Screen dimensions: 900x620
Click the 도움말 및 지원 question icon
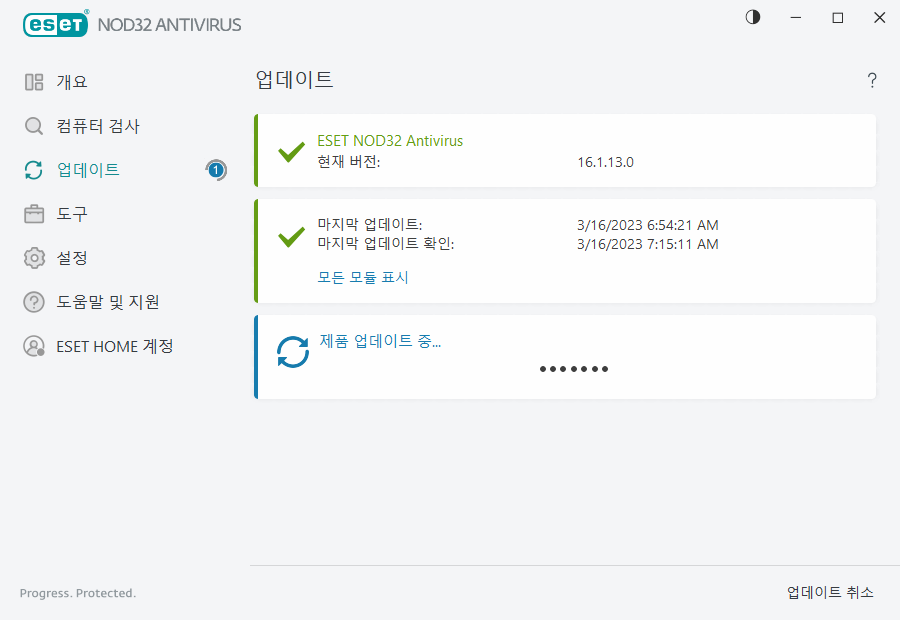tap(33, 302)
